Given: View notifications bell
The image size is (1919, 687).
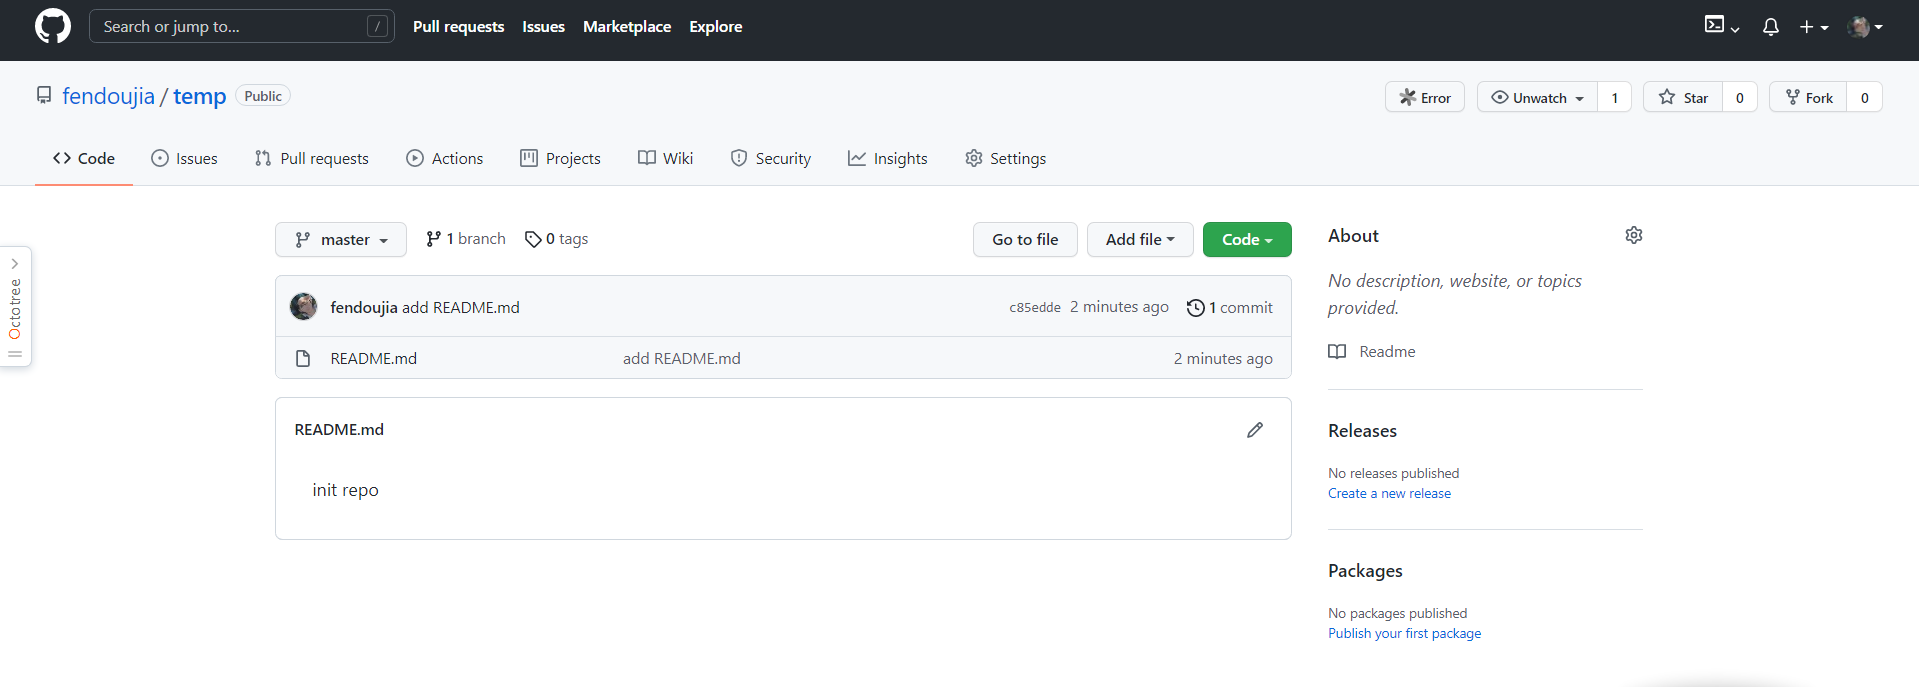Looking at the screenshot, I should click(1770, 27).
